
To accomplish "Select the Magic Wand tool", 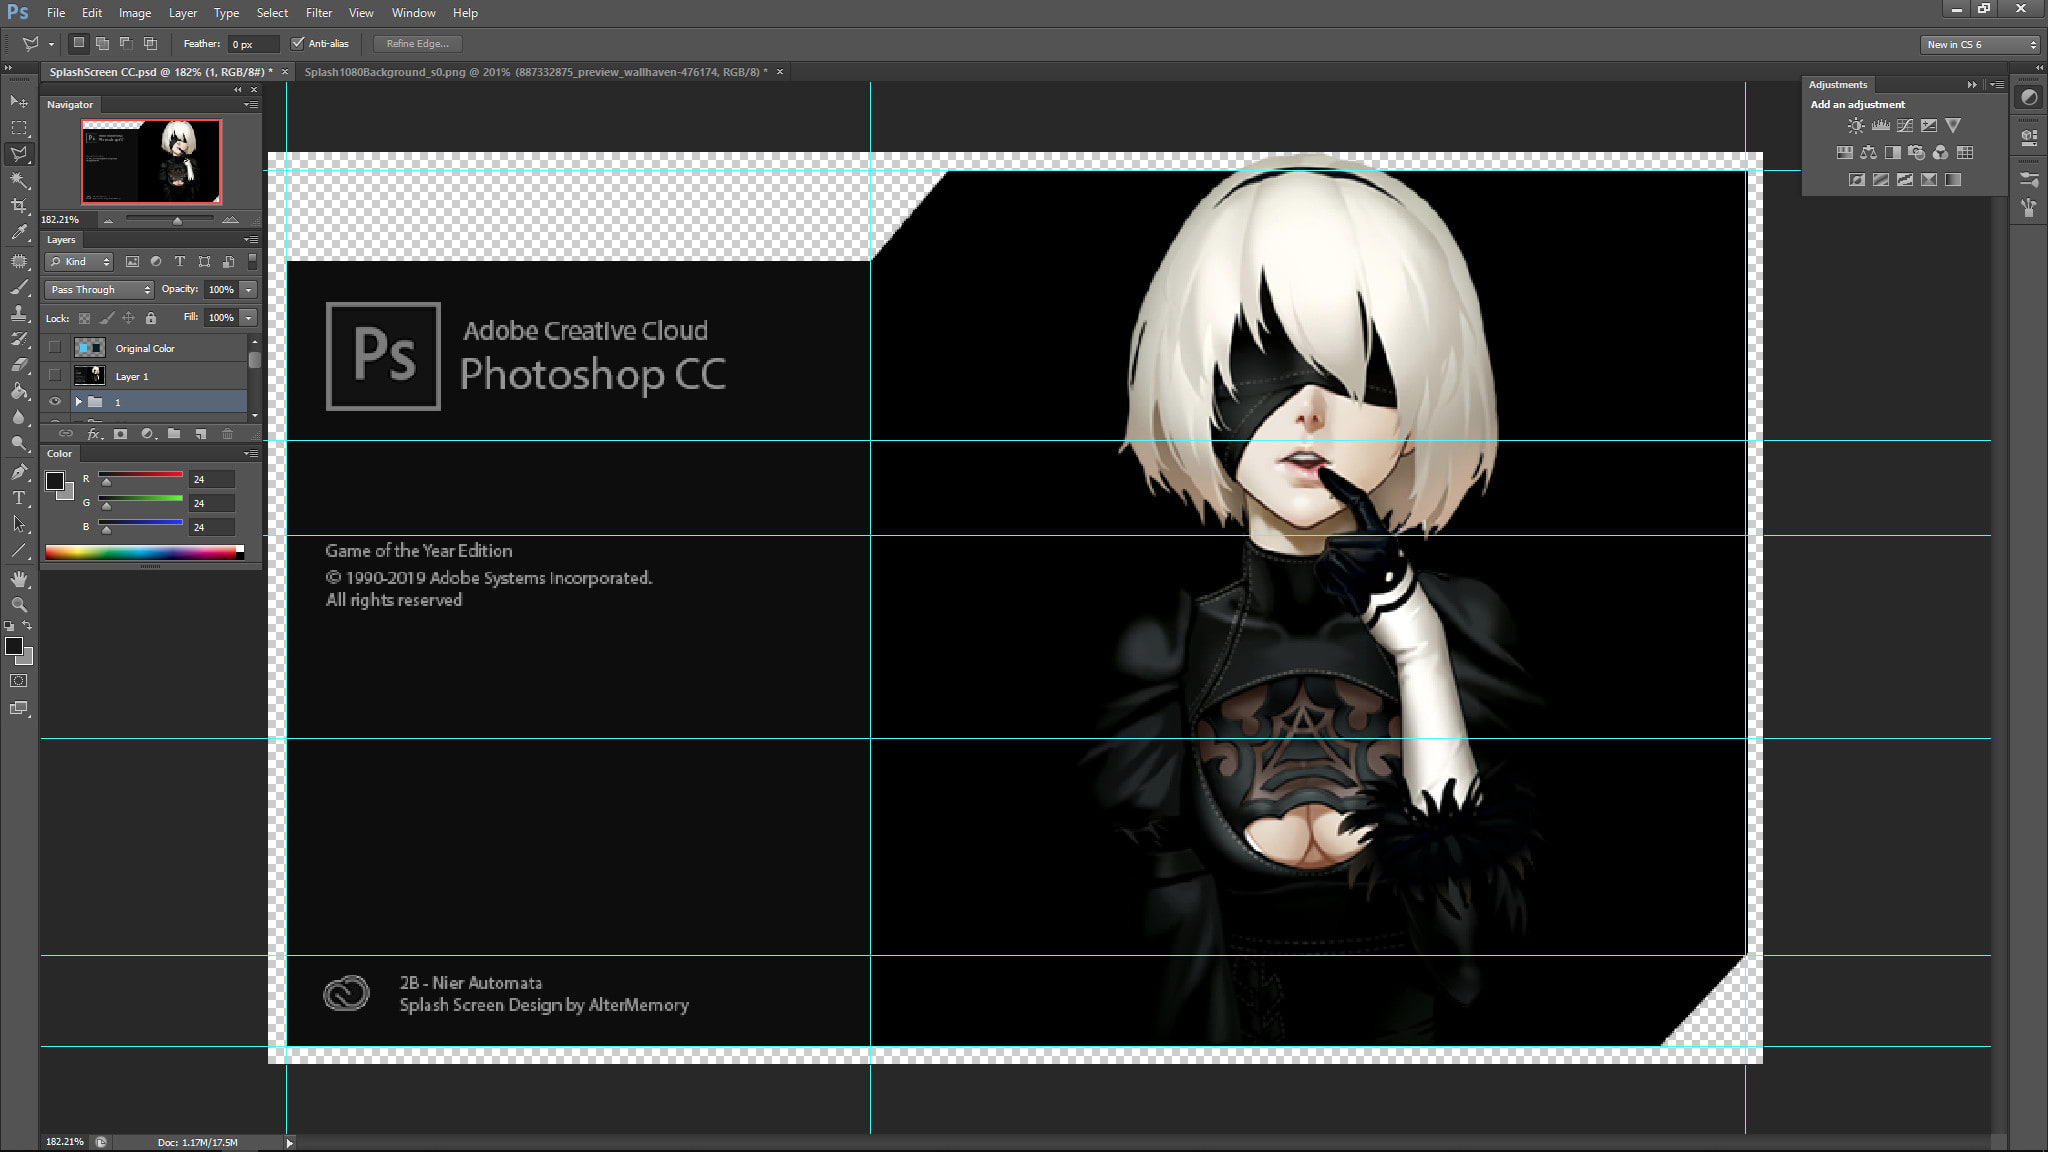I will (x=19, y=180).
